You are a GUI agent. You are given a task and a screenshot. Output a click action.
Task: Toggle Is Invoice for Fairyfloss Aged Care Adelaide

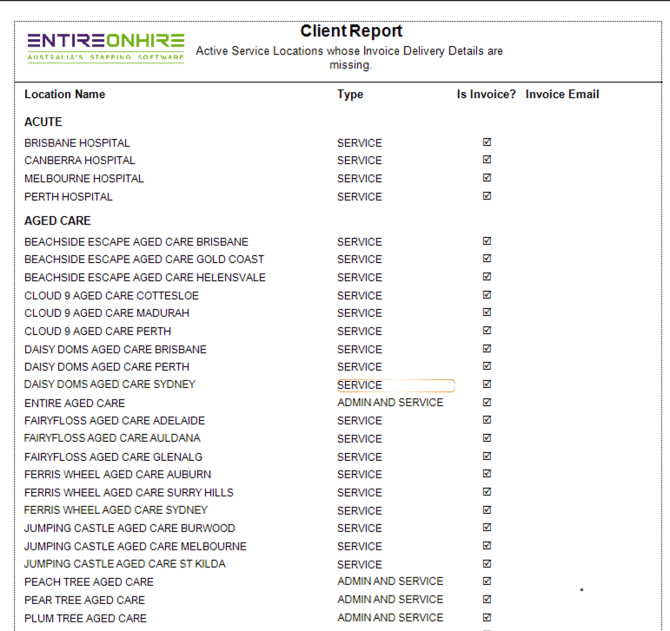click(487, 421)
